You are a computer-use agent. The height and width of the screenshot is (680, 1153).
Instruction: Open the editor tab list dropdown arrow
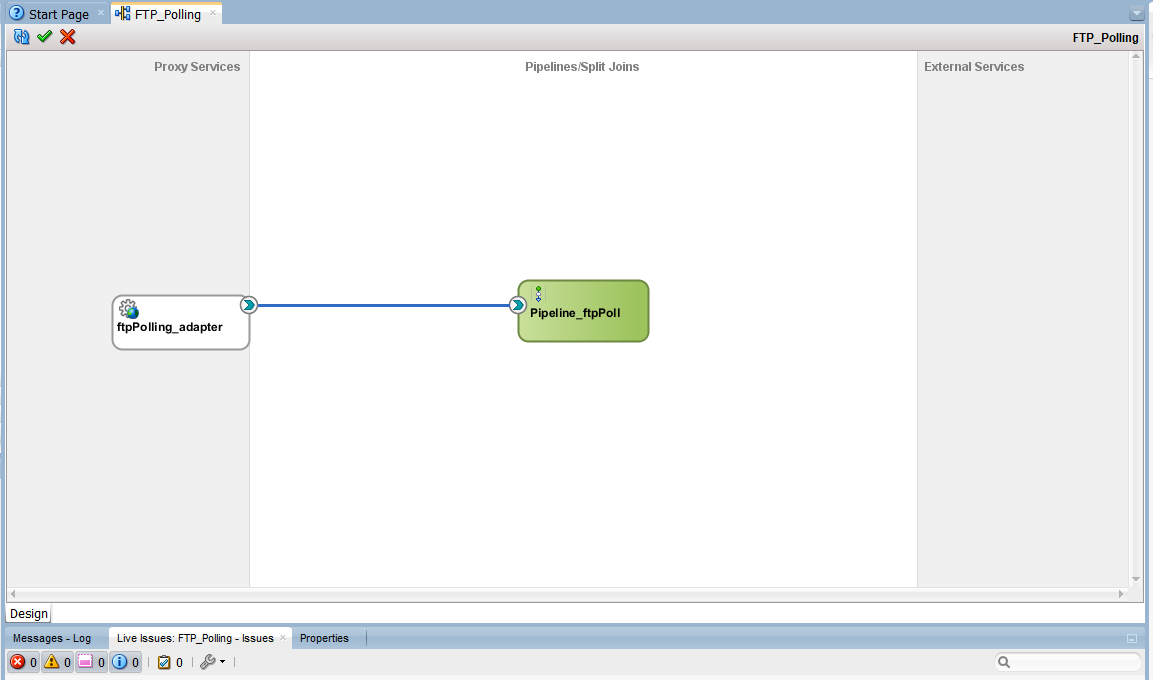click(1136, 14)
